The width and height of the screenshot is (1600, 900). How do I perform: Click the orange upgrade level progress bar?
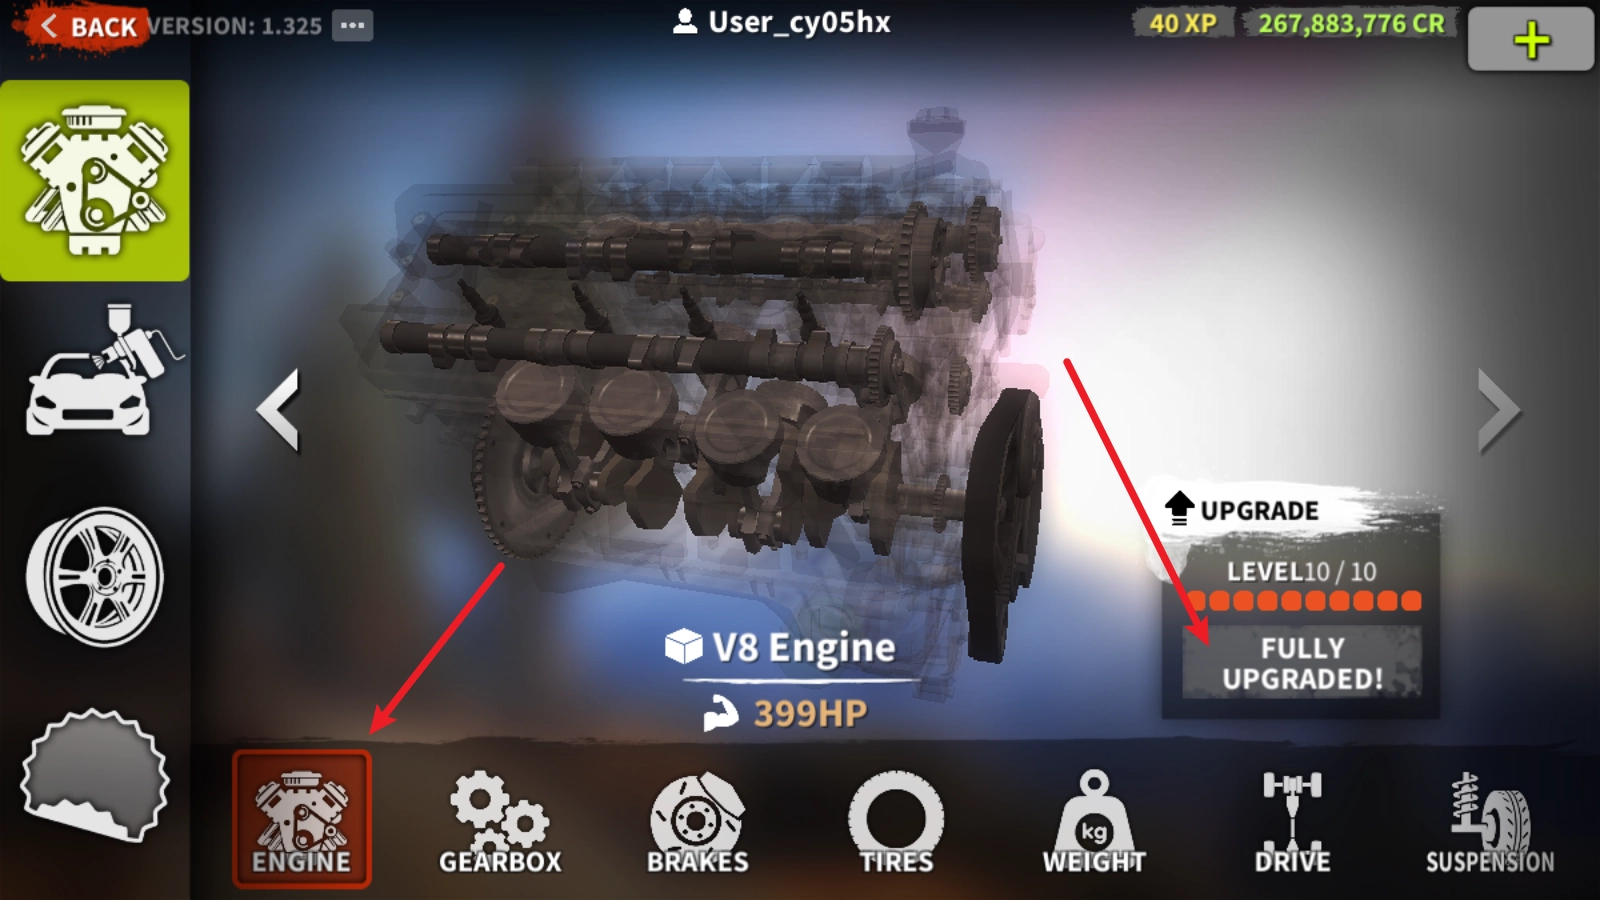coord(1304,601)
